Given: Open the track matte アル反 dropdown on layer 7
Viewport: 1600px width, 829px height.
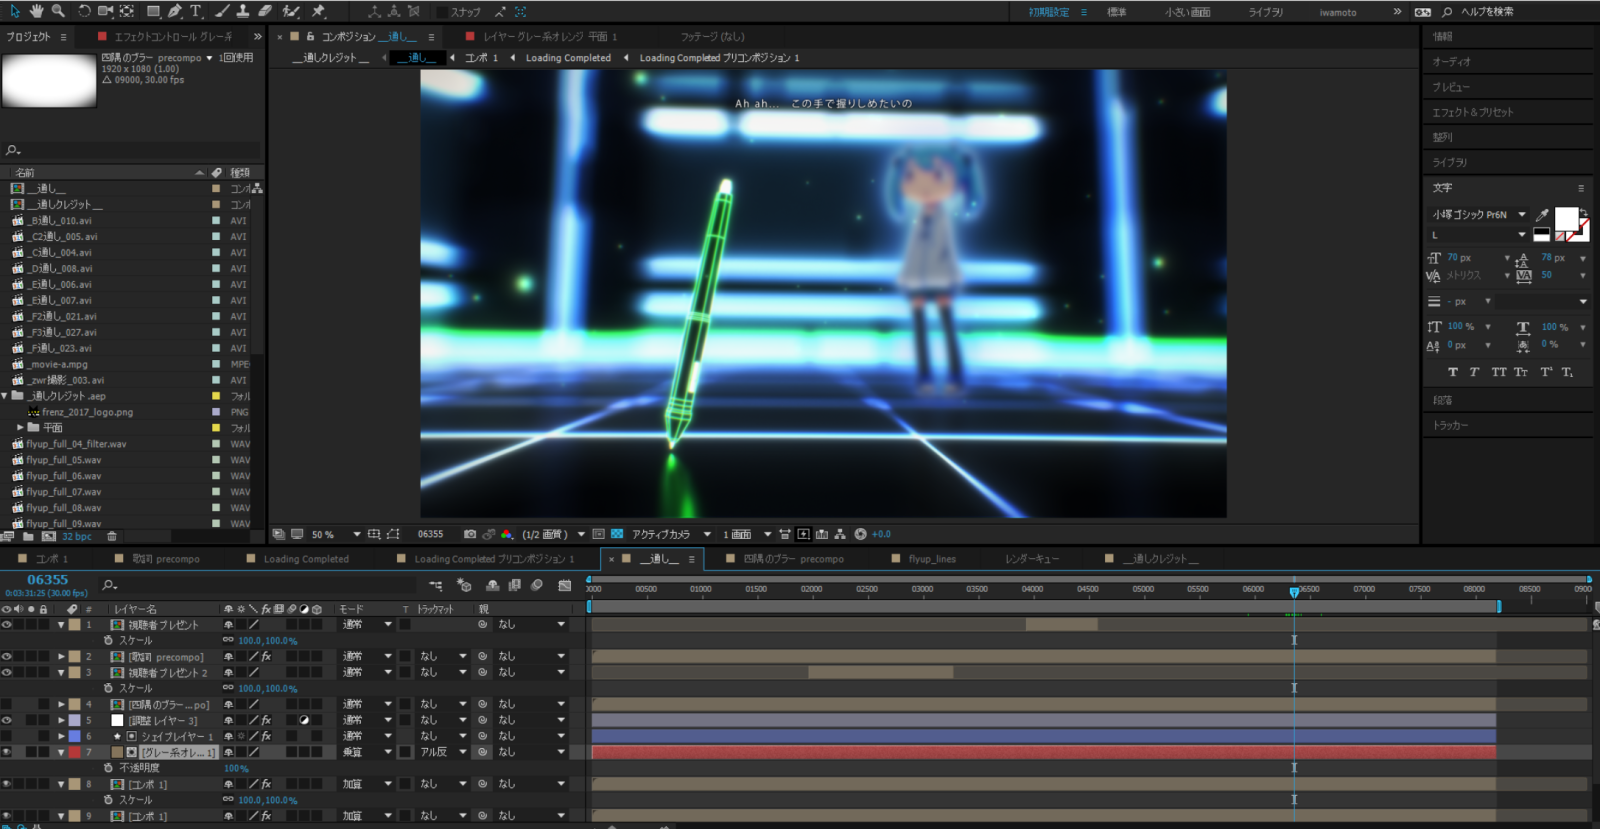Looking at the screenshot, I should click(x=443, y=752).
